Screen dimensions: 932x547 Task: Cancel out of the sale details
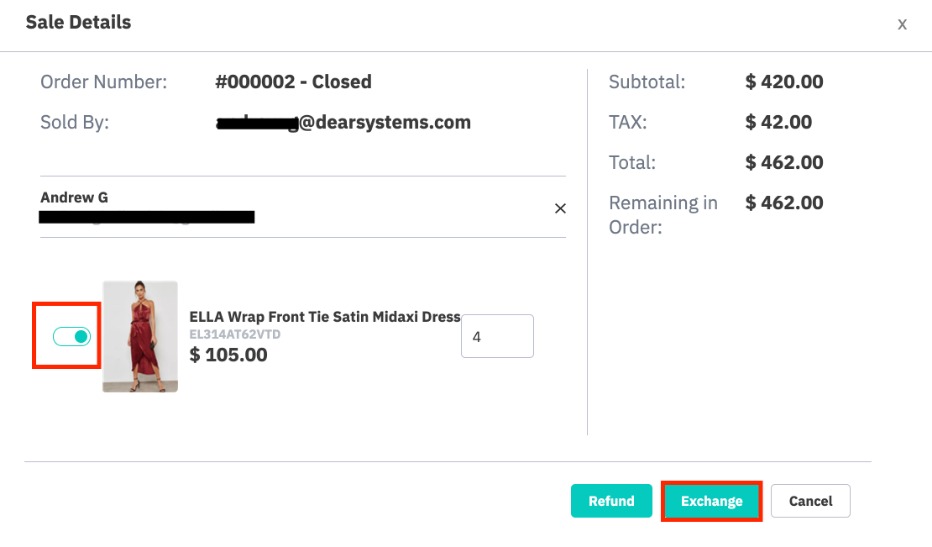click(x=810, y=501)
